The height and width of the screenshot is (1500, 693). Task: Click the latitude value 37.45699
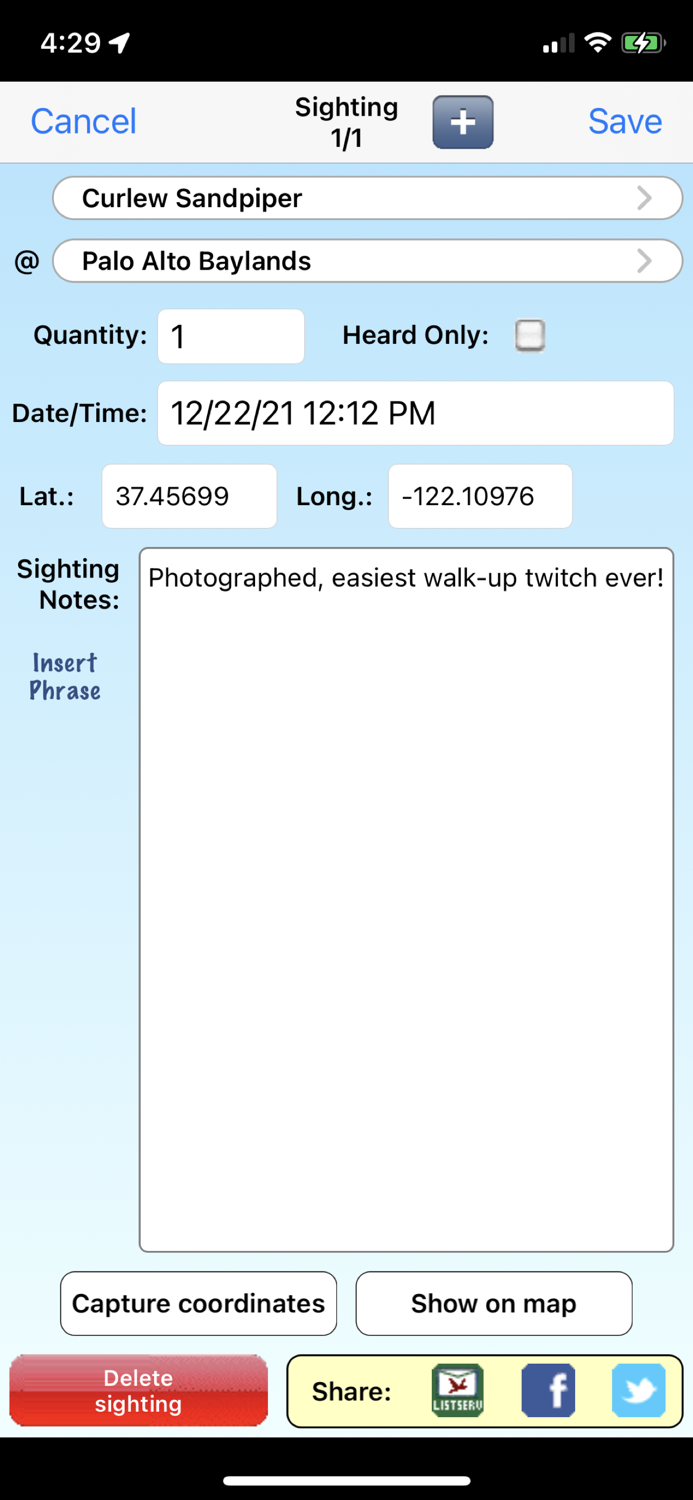pyautogui.click(x=189, y=496)
